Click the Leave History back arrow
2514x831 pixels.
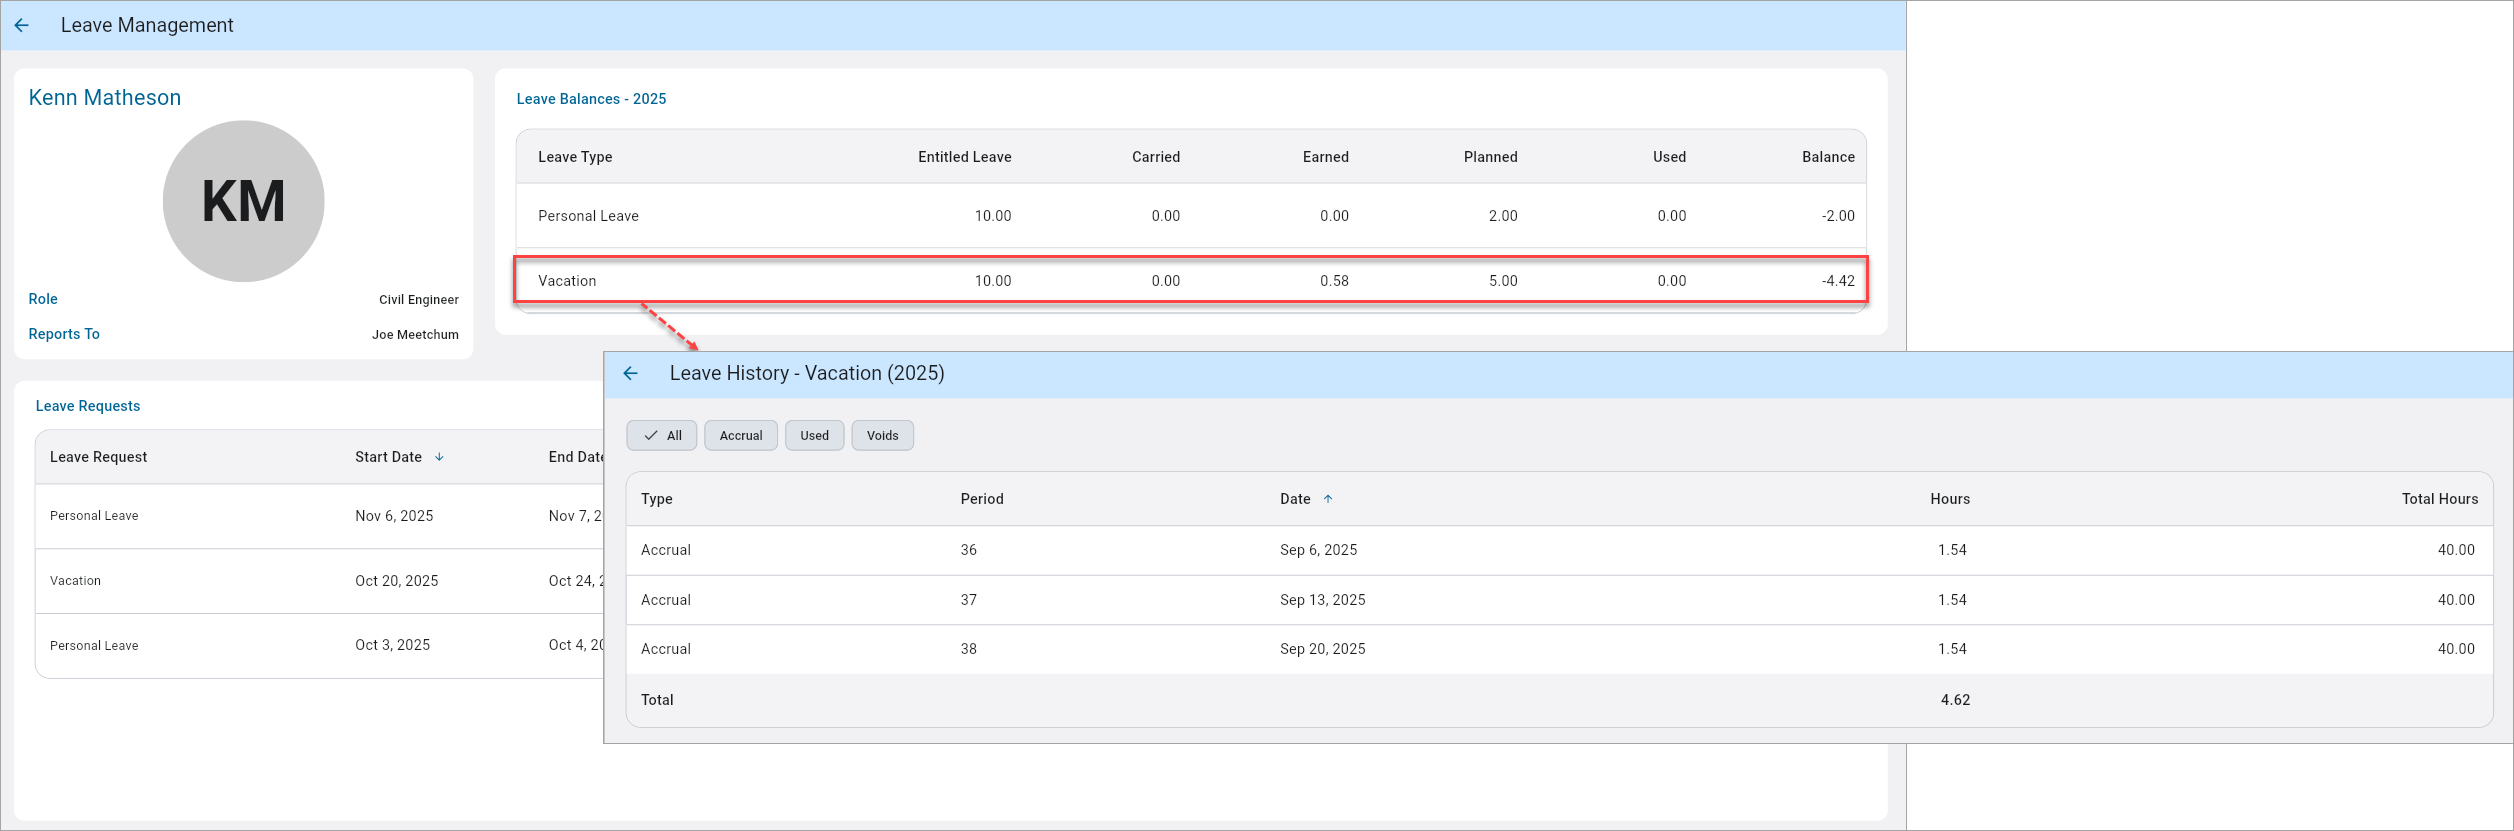coord(630,374)
